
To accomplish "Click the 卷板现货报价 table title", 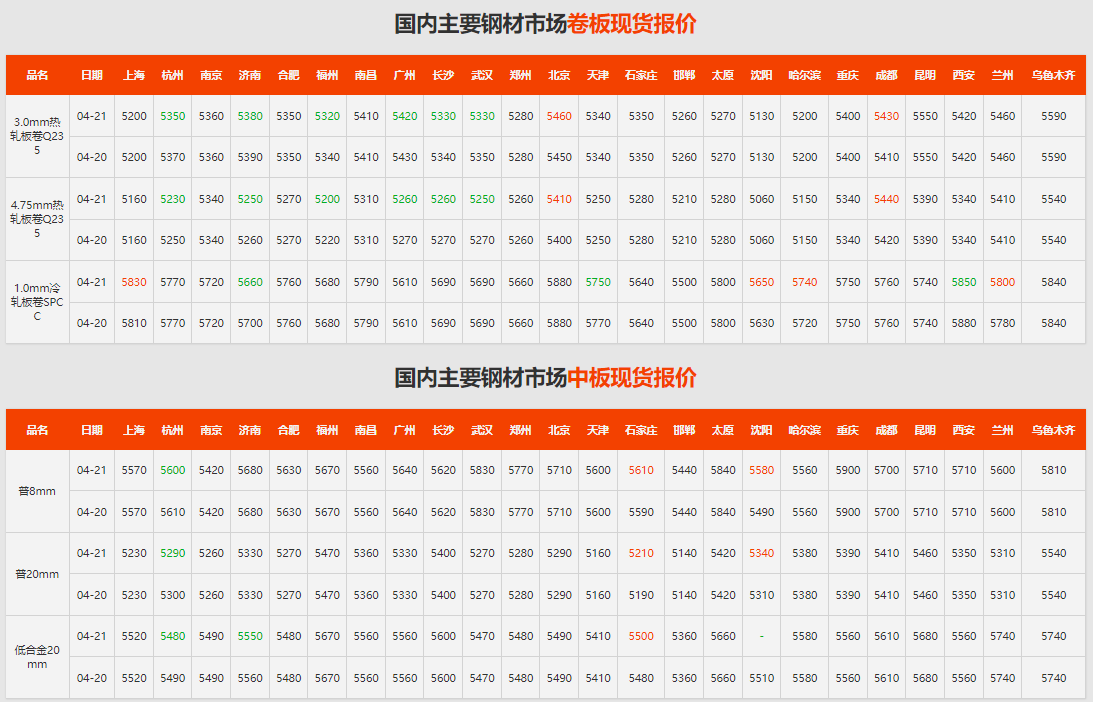I will 545,24.
